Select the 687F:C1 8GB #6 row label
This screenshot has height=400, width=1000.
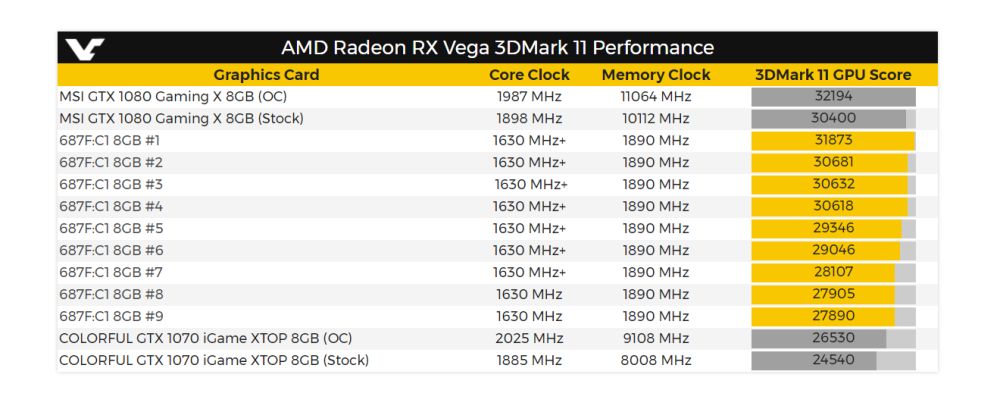coord(111,251)
